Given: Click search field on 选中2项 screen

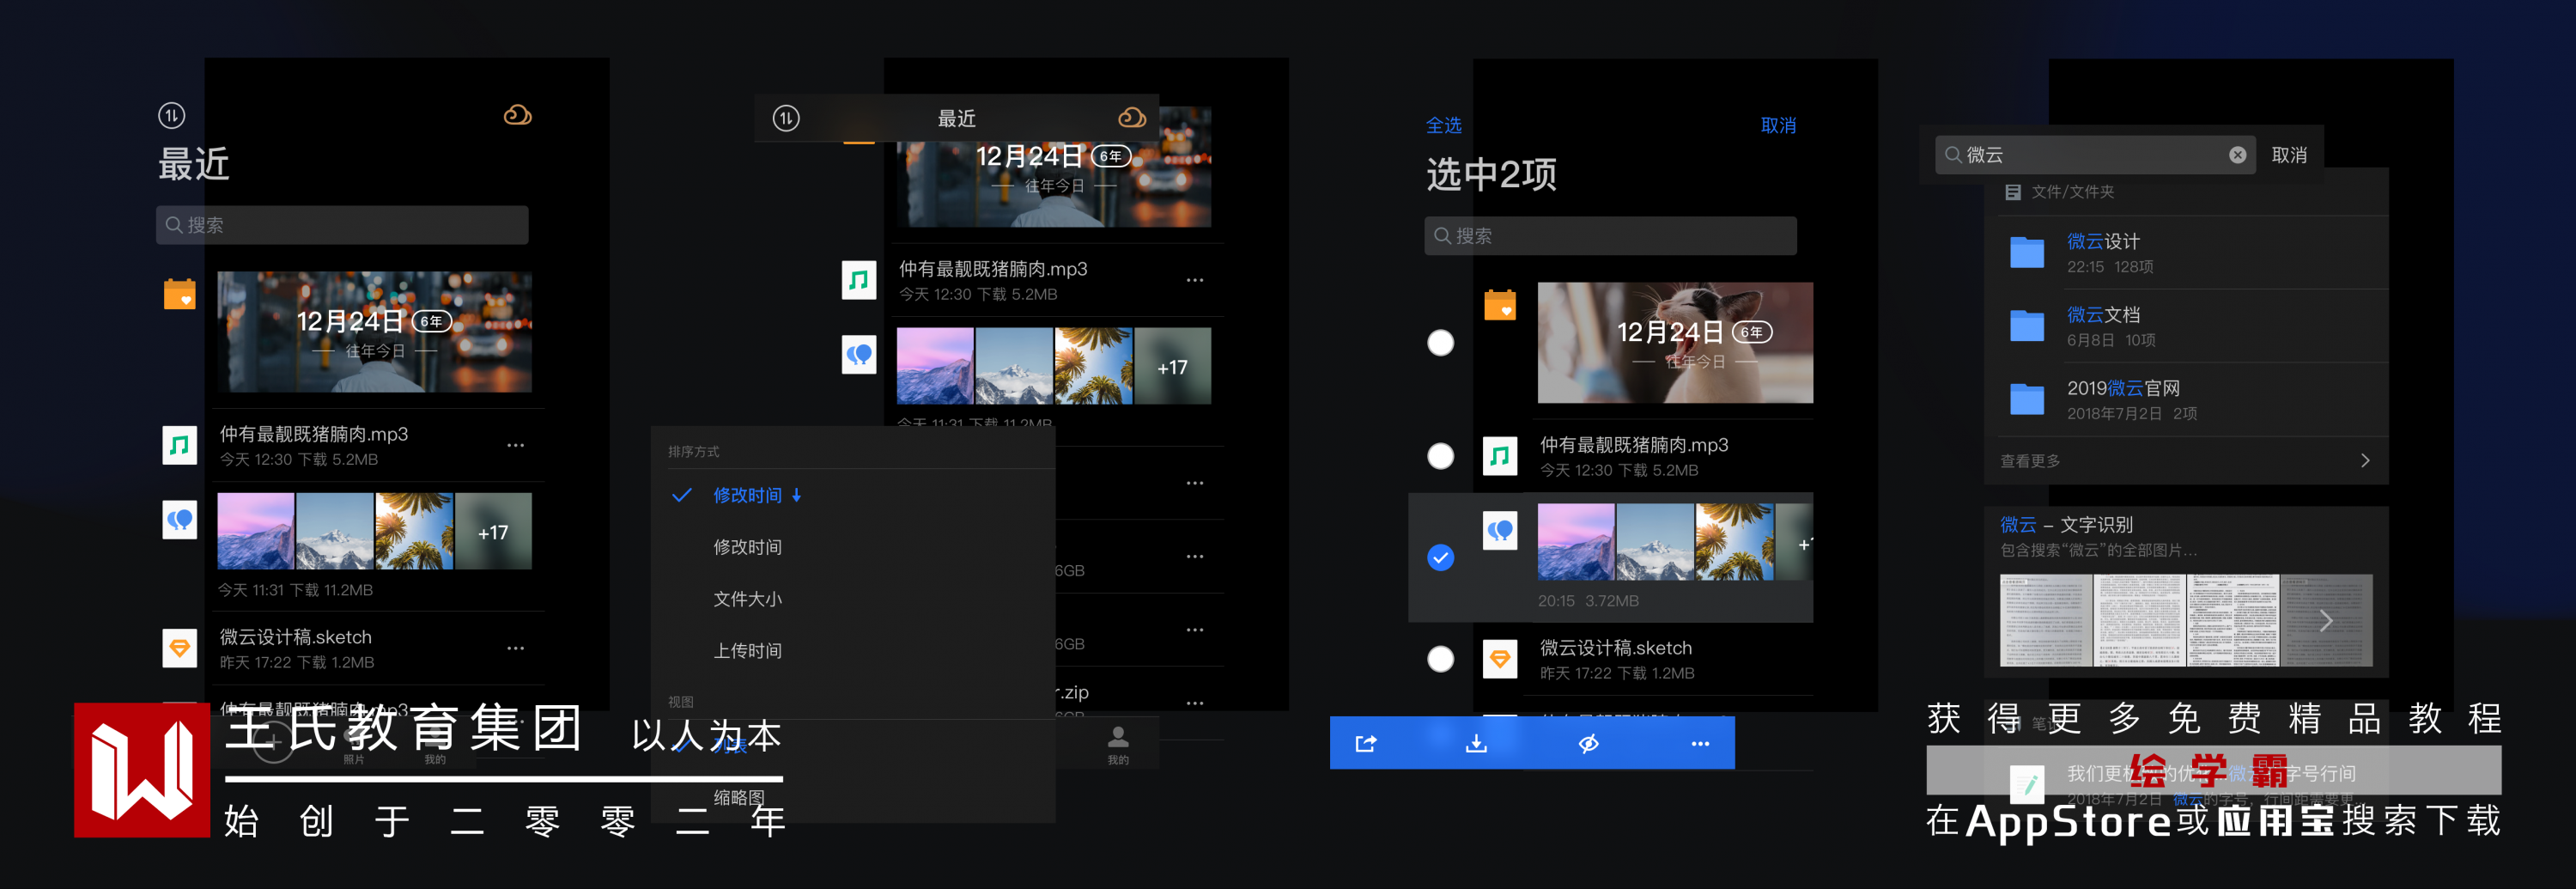Looking at the screenshot, I should click(x=1610, y=236).
